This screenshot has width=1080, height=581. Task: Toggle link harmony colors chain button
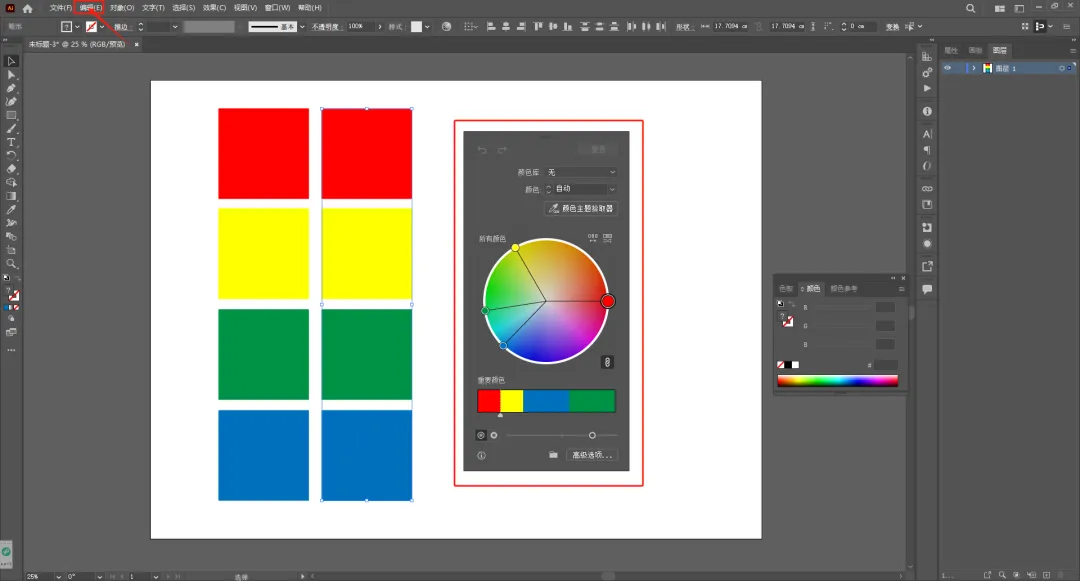607,362
